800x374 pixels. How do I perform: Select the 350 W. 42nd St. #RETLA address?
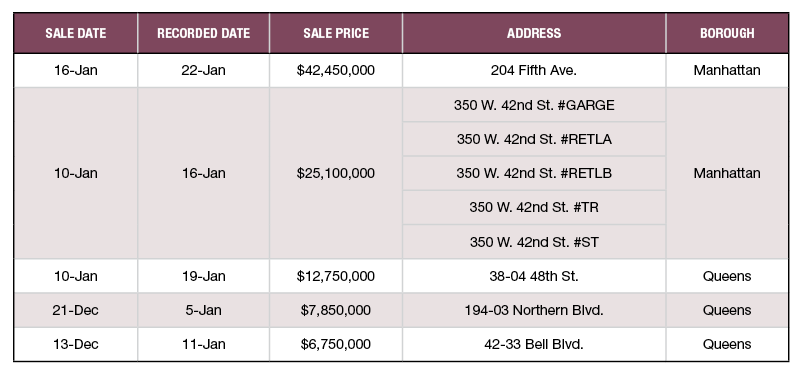[534, 139]
